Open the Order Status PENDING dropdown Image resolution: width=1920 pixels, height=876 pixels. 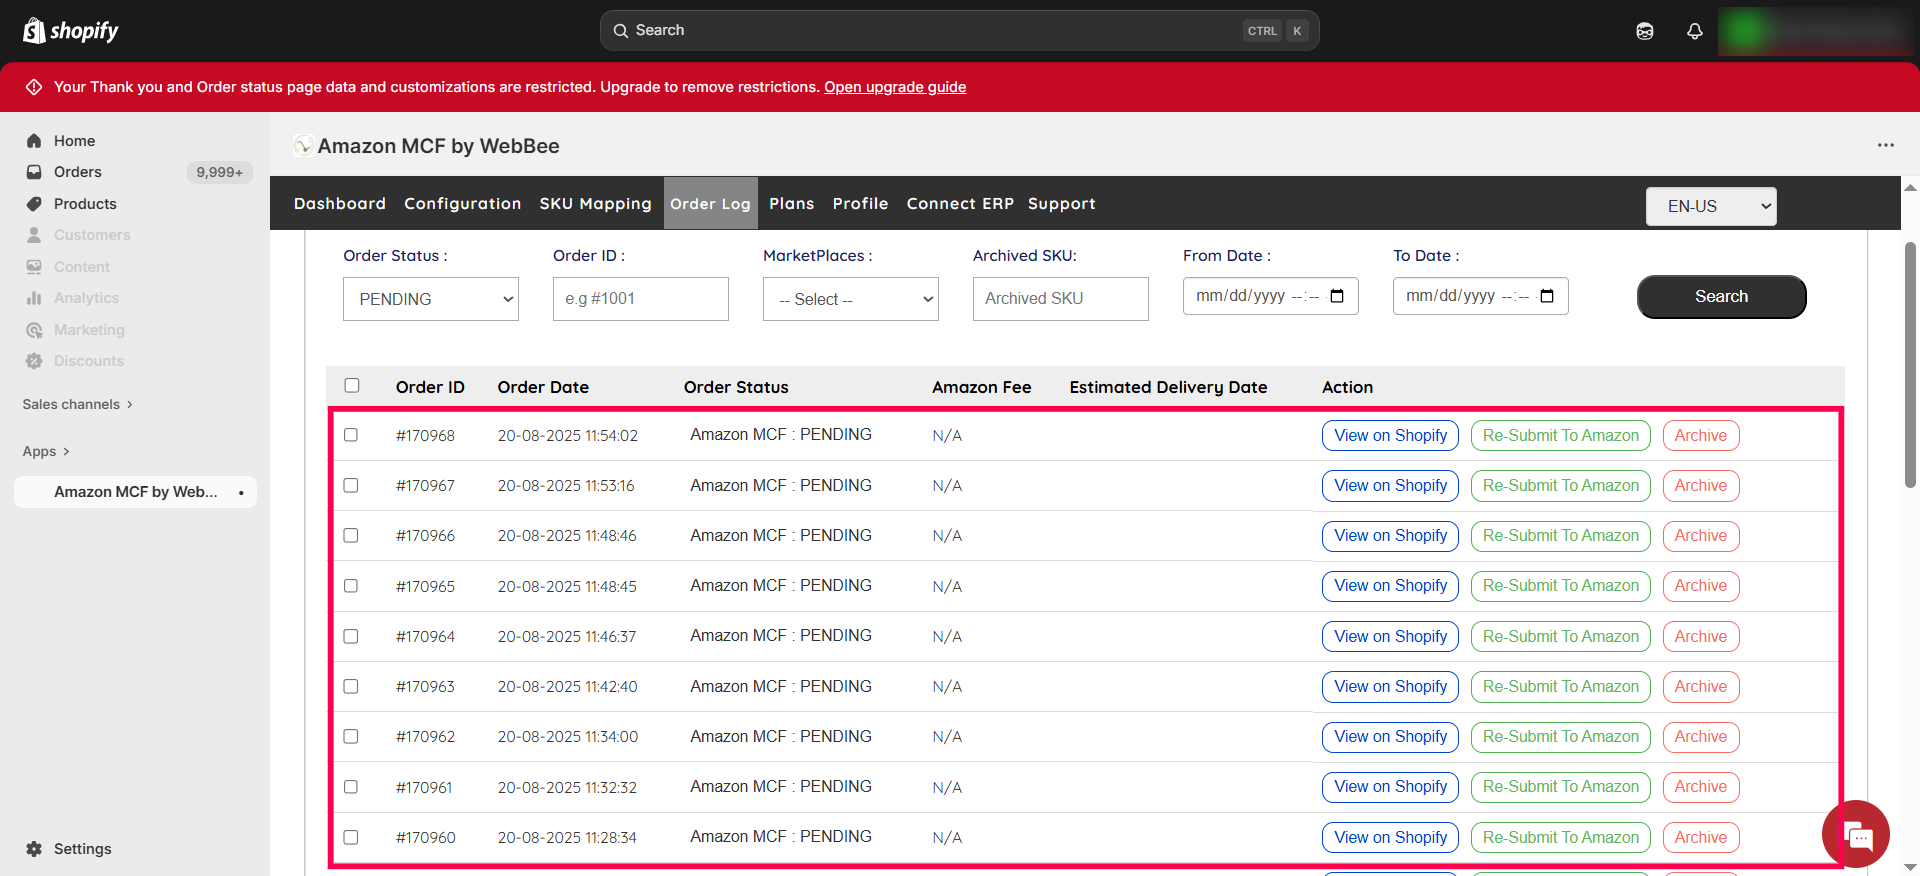tap(431, 299)
